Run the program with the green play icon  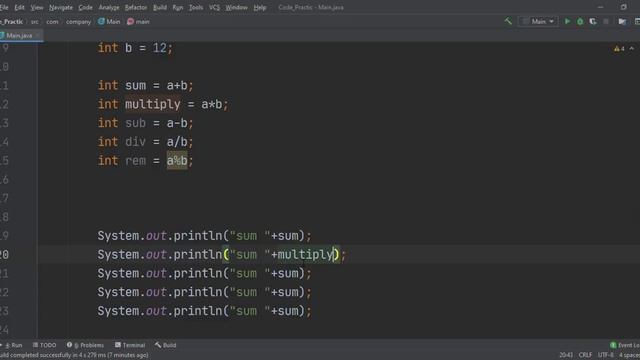(x=567, y=21)
